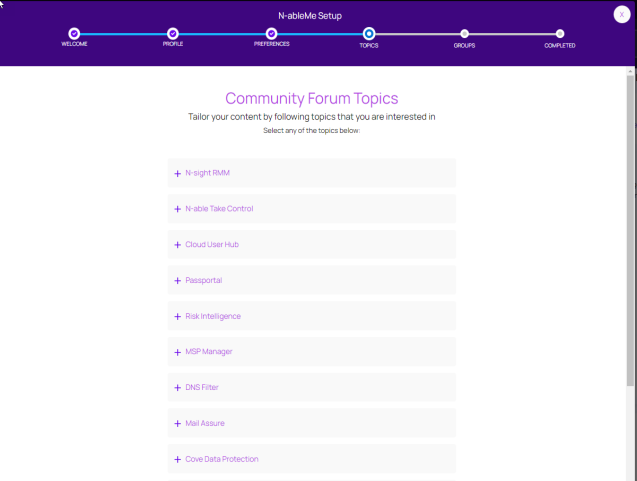Click the plus icon beside N-able Take Control
Image resolution: width=637 pixels, height=481 pixels.
[x=178, y=209]
